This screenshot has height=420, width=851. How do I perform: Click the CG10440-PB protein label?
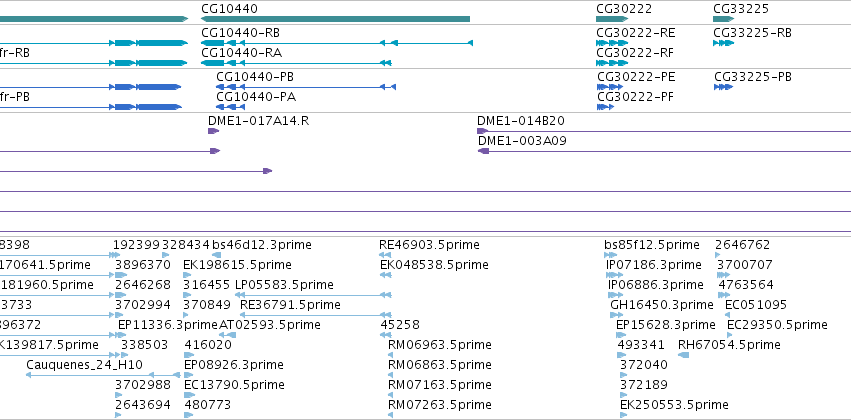coord(255,77)
